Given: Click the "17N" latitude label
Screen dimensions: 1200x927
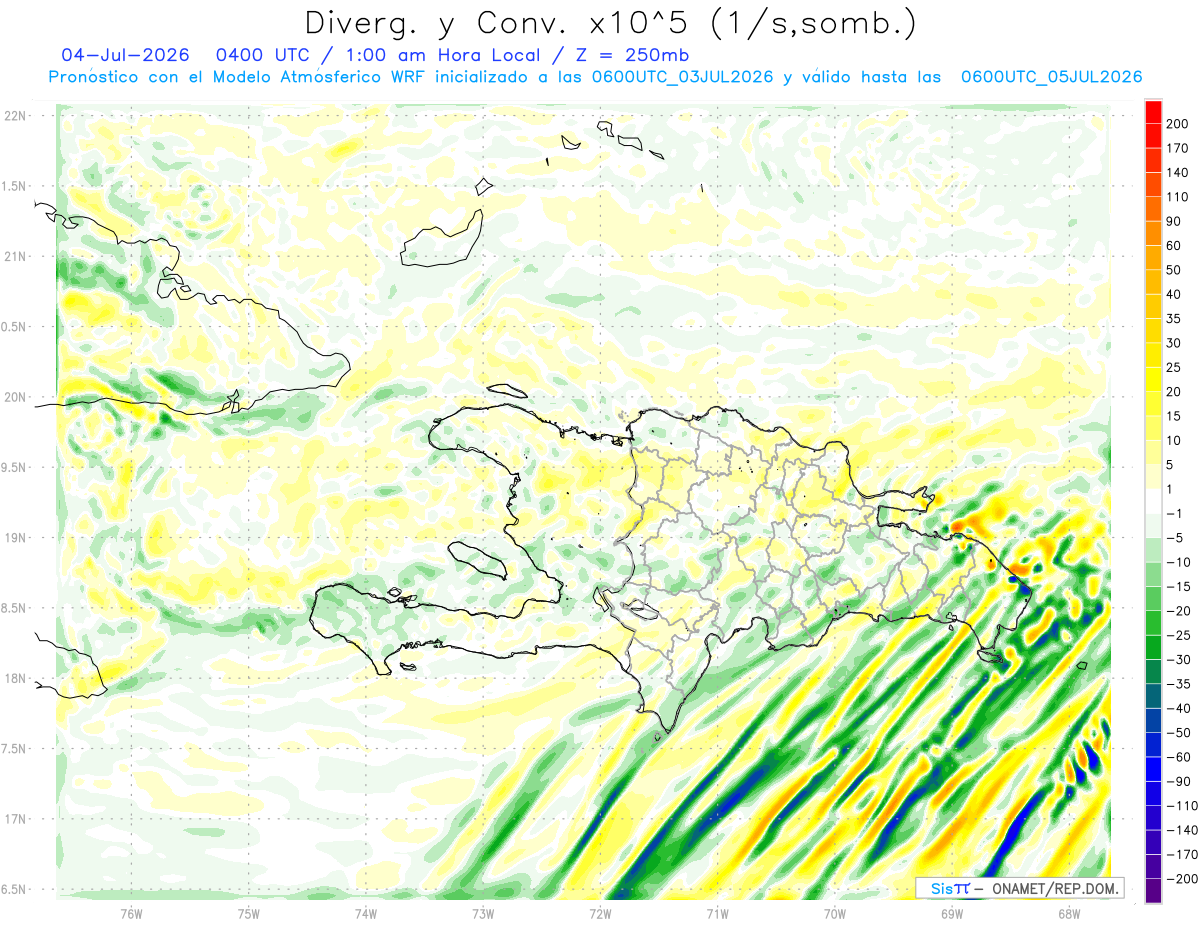Looking at the screenshot, I should click(15, 819).
